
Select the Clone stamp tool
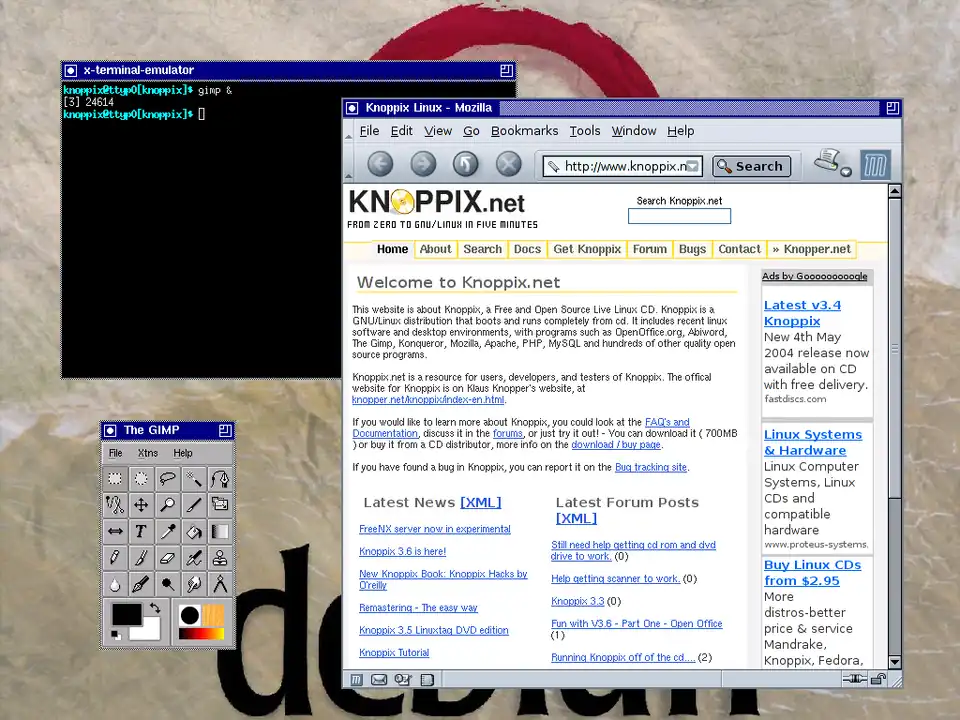pos(220,558)
